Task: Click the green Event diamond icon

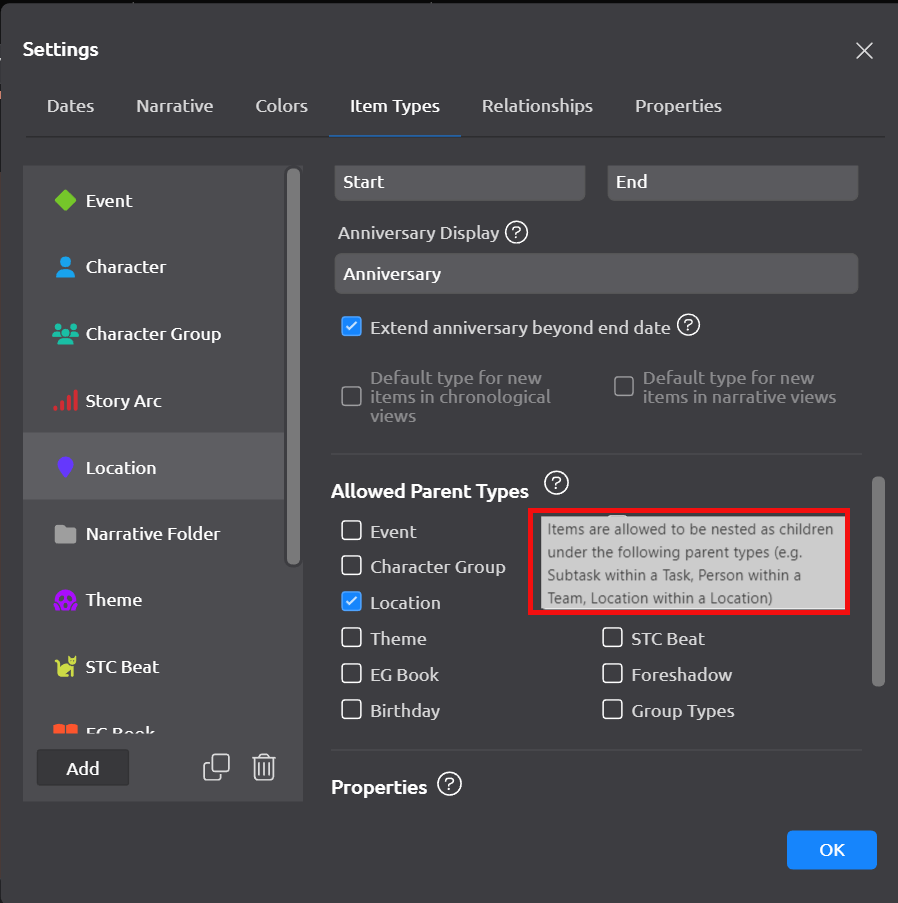Action: pos(65,201)
